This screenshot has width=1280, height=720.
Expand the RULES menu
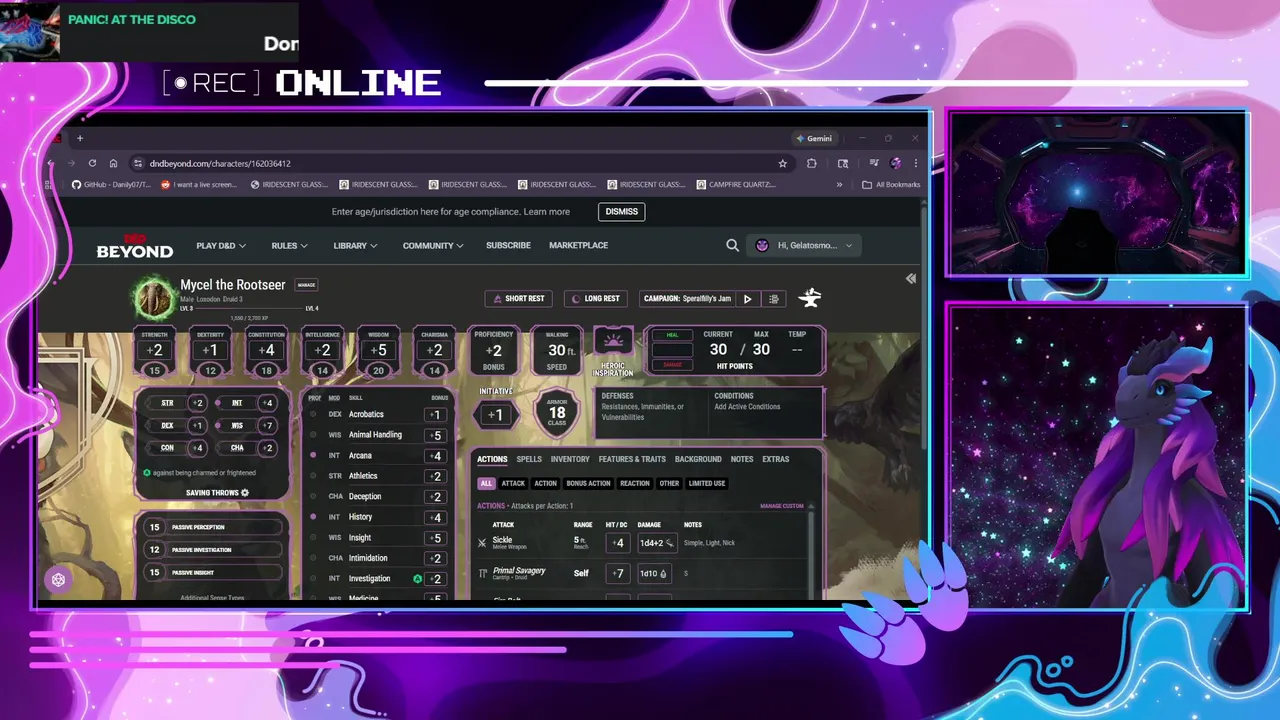(x=289, y=245)
